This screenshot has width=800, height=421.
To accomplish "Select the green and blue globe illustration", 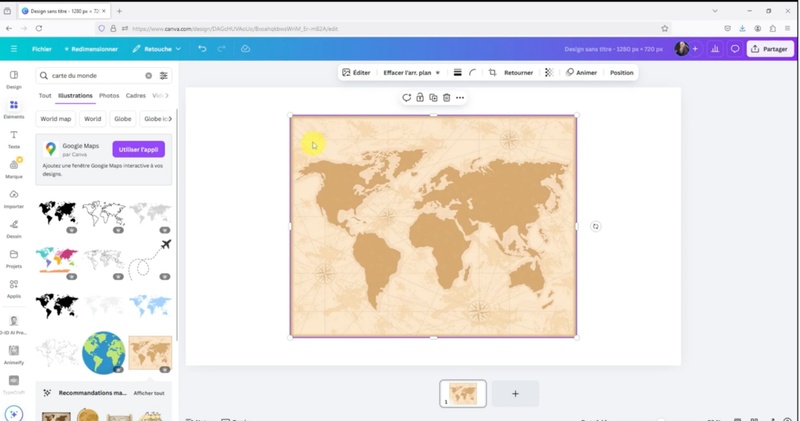I will [104, 353].
